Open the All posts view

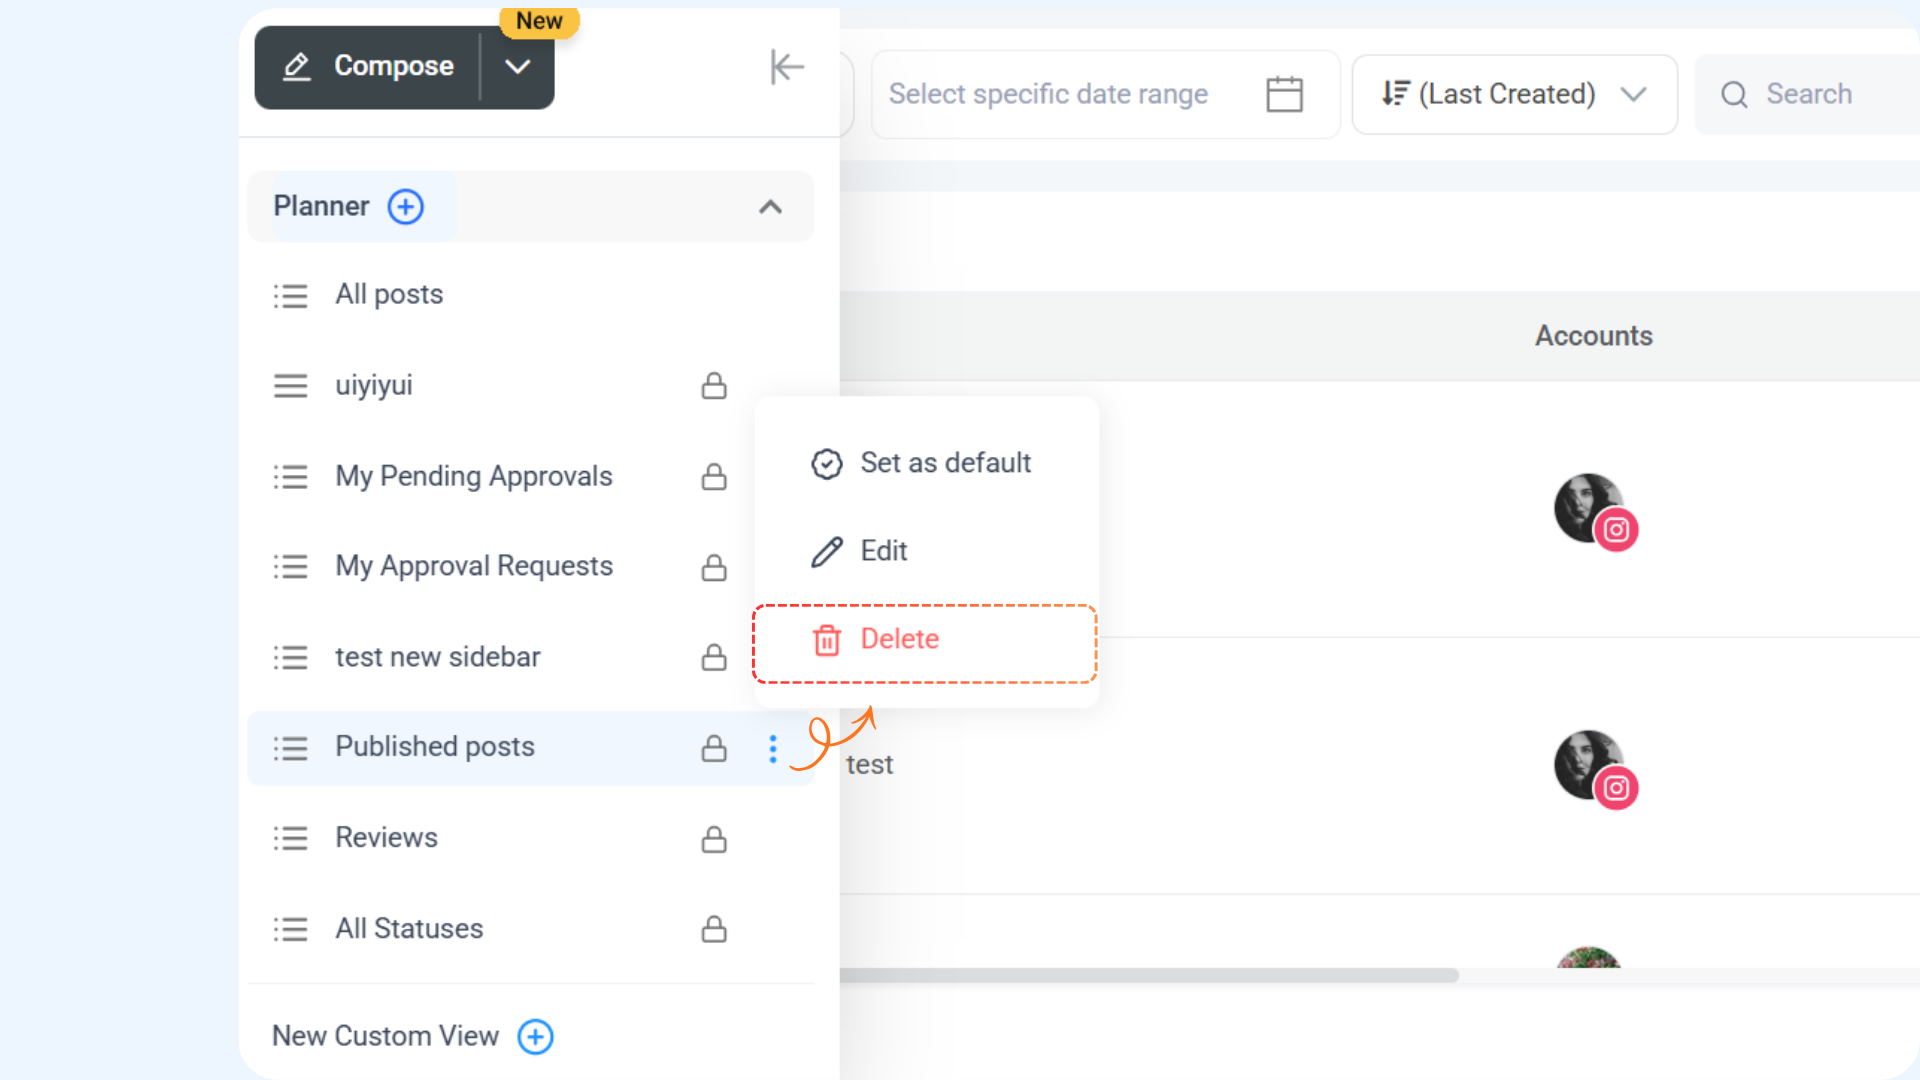(x=389, y=295)
